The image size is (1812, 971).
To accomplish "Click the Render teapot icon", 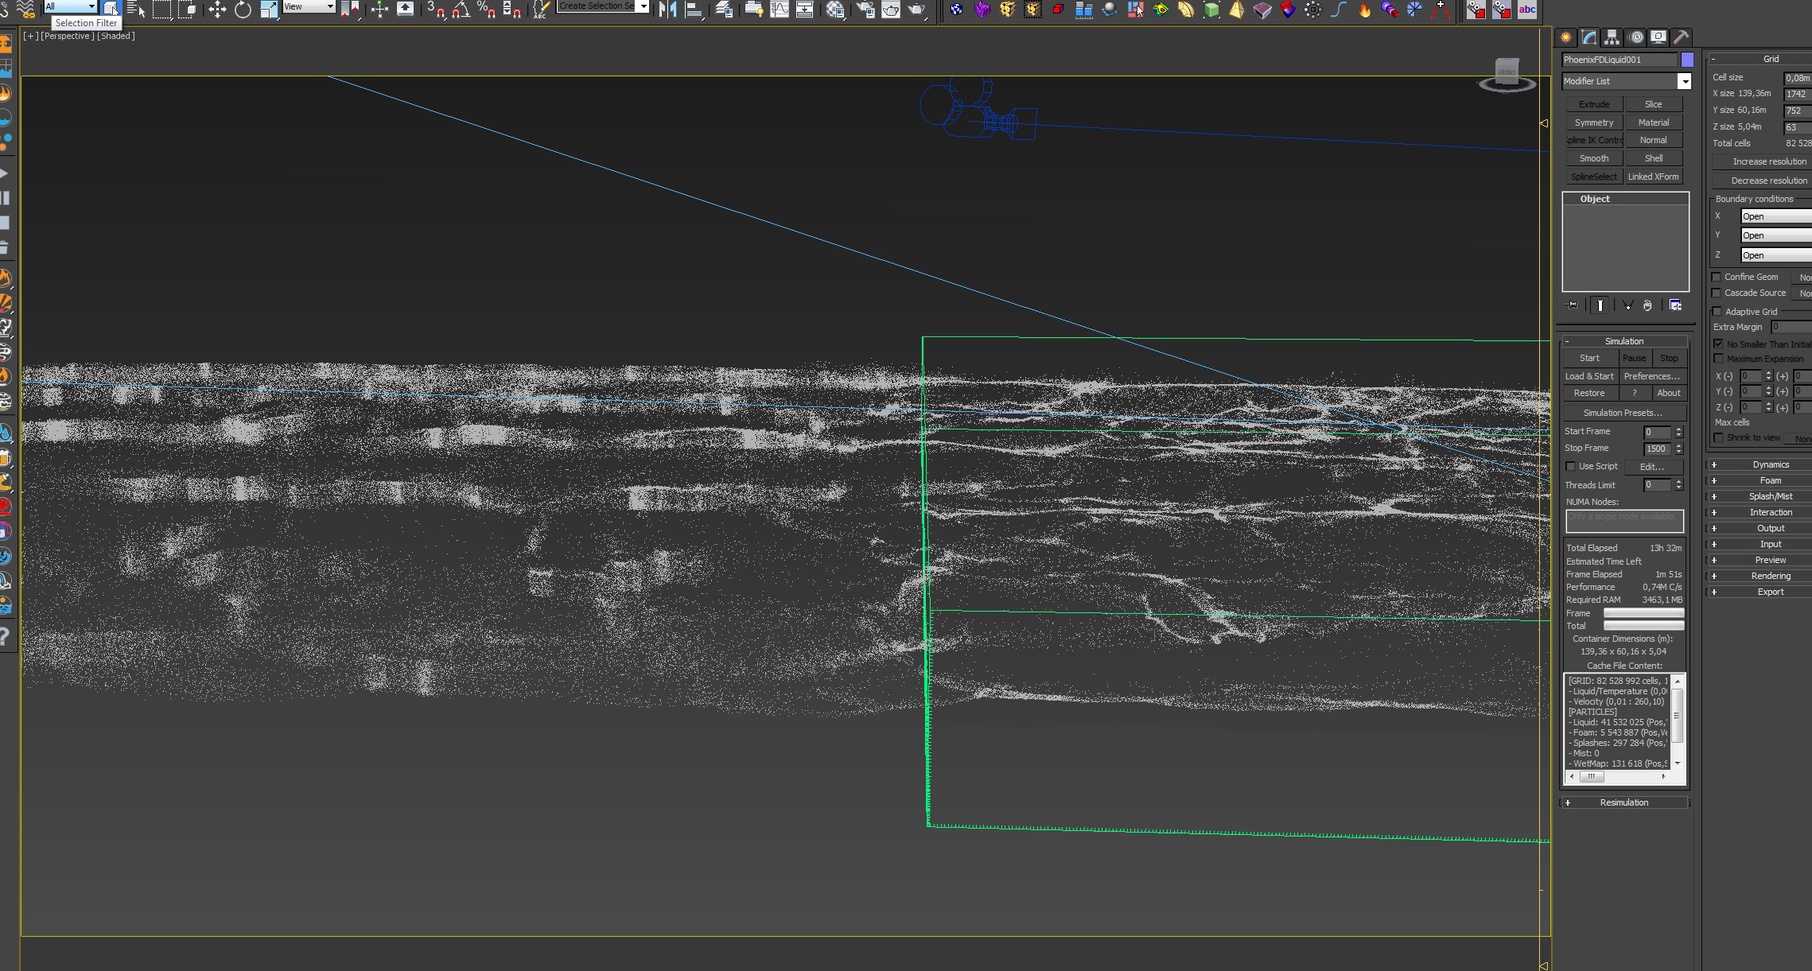I will point(915,10).
